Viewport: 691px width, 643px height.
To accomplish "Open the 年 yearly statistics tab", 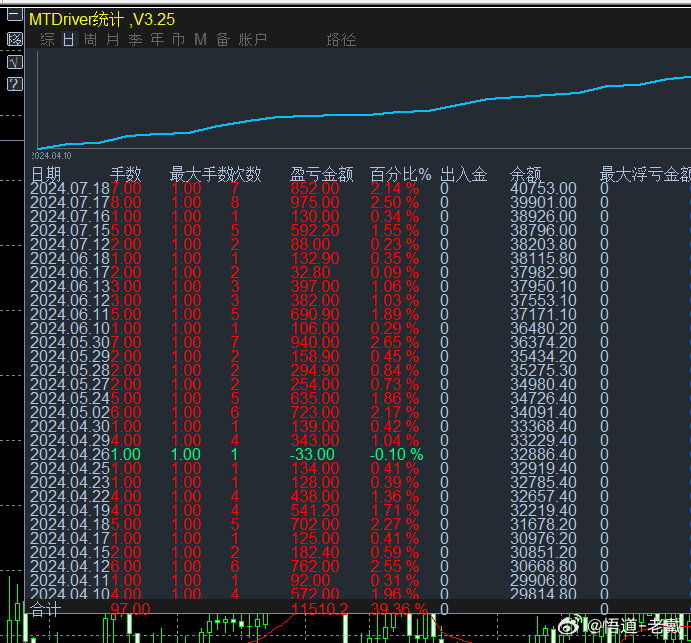I will (x=156, y=40).
